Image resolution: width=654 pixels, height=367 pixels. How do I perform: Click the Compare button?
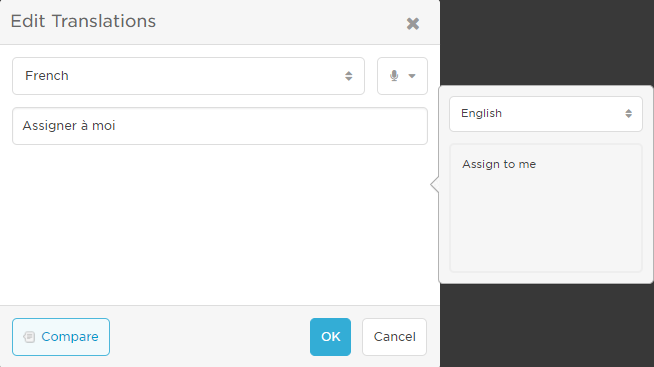(61, 337)
